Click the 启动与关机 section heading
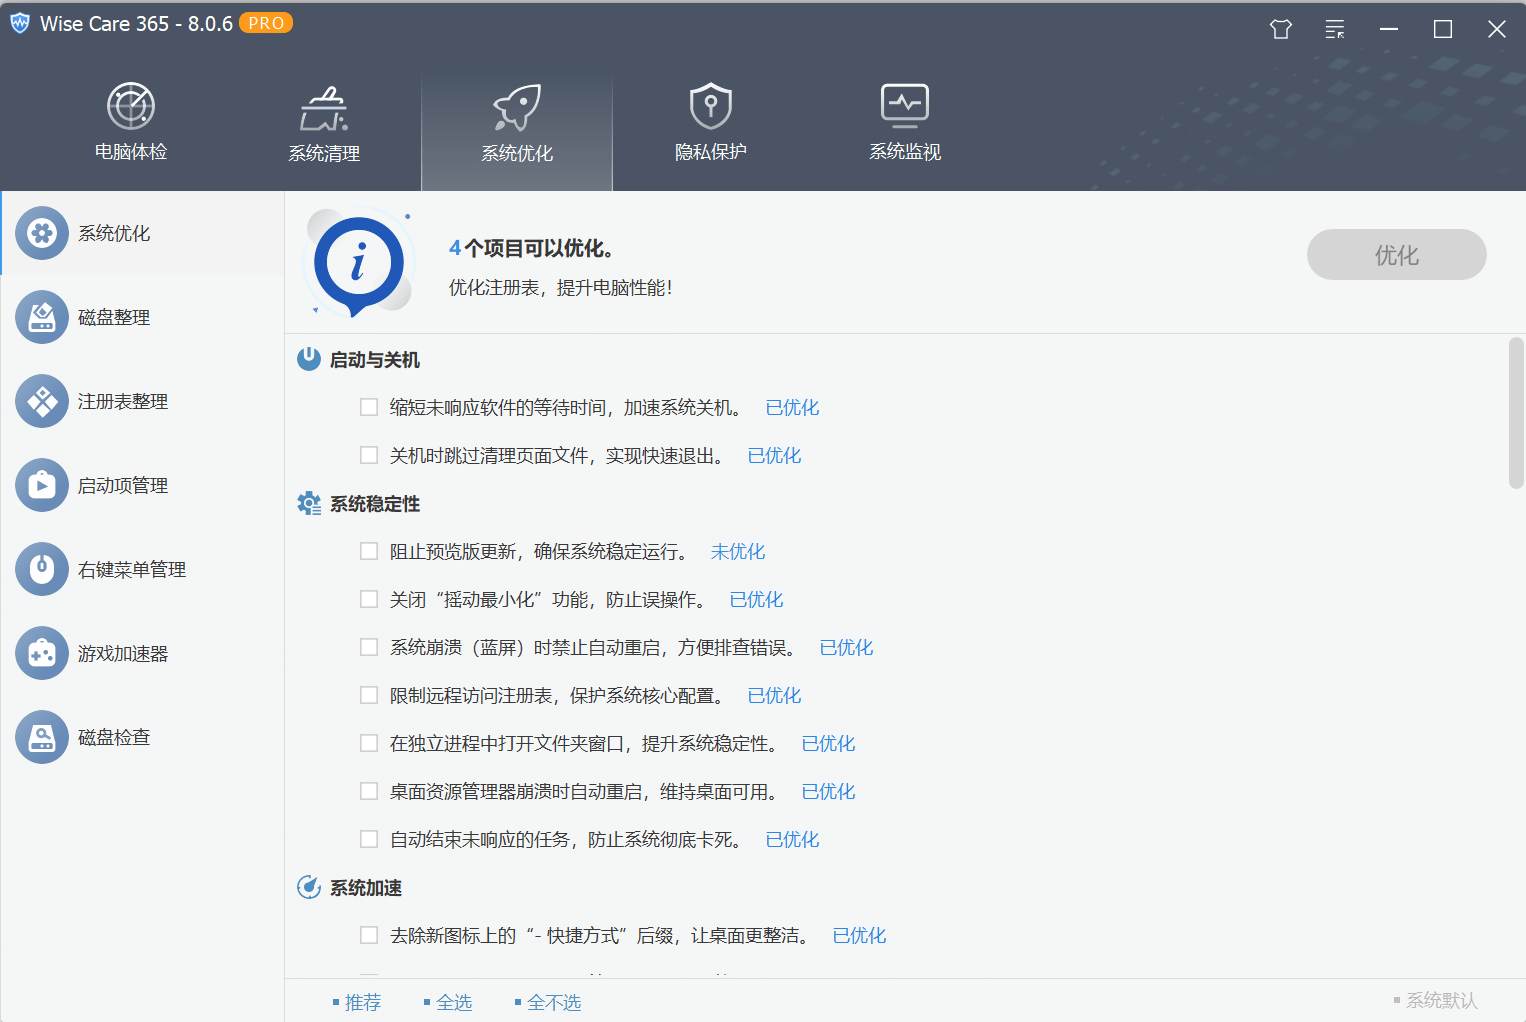 pyautogui.click(x=375, y=360)
